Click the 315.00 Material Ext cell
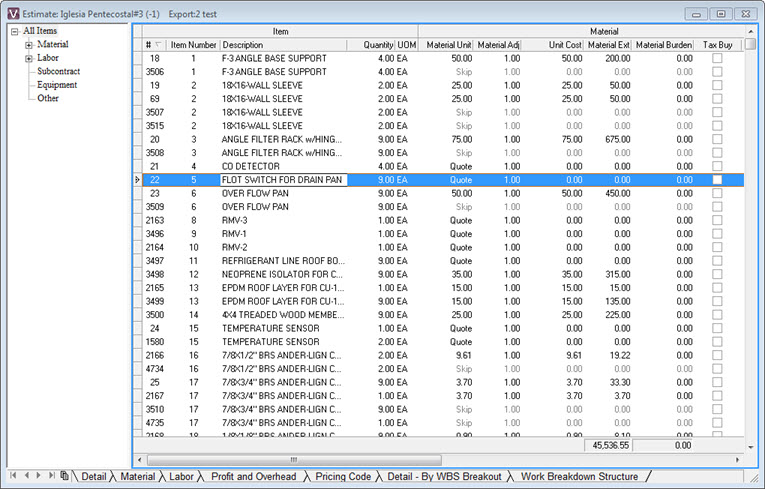Image resolution: width=765 pixels, height=489 pixels. [608, 274]
